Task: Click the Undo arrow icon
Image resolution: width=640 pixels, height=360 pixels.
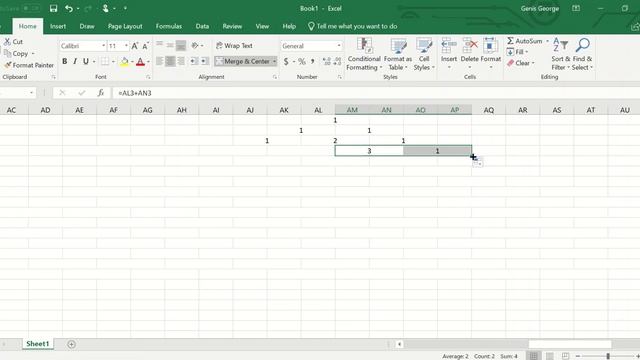Action: point(69,9)
